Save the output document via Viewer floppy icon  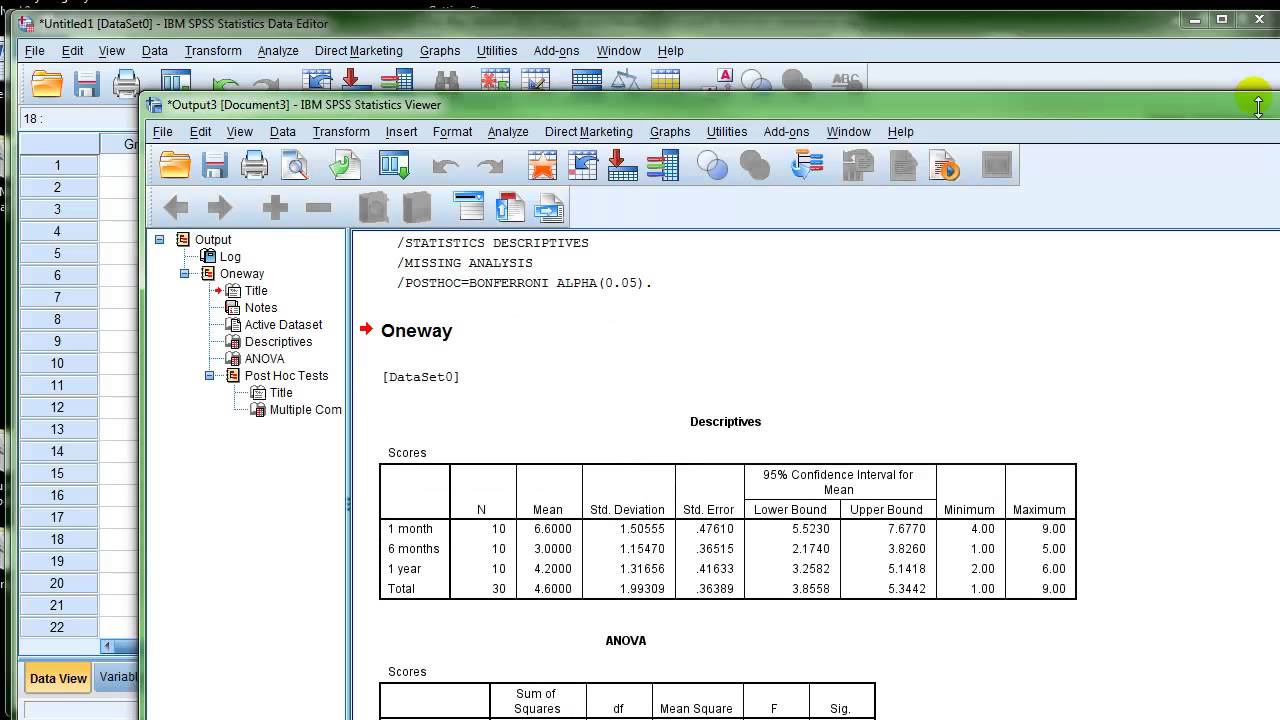point(215,165)
